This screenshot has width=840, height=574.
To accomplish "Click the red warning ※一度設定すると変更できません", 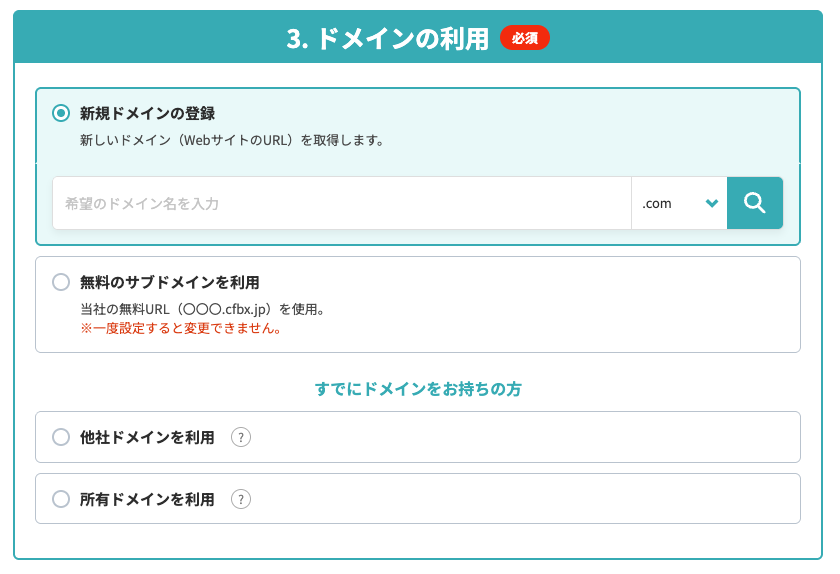I will pos(181,328).
